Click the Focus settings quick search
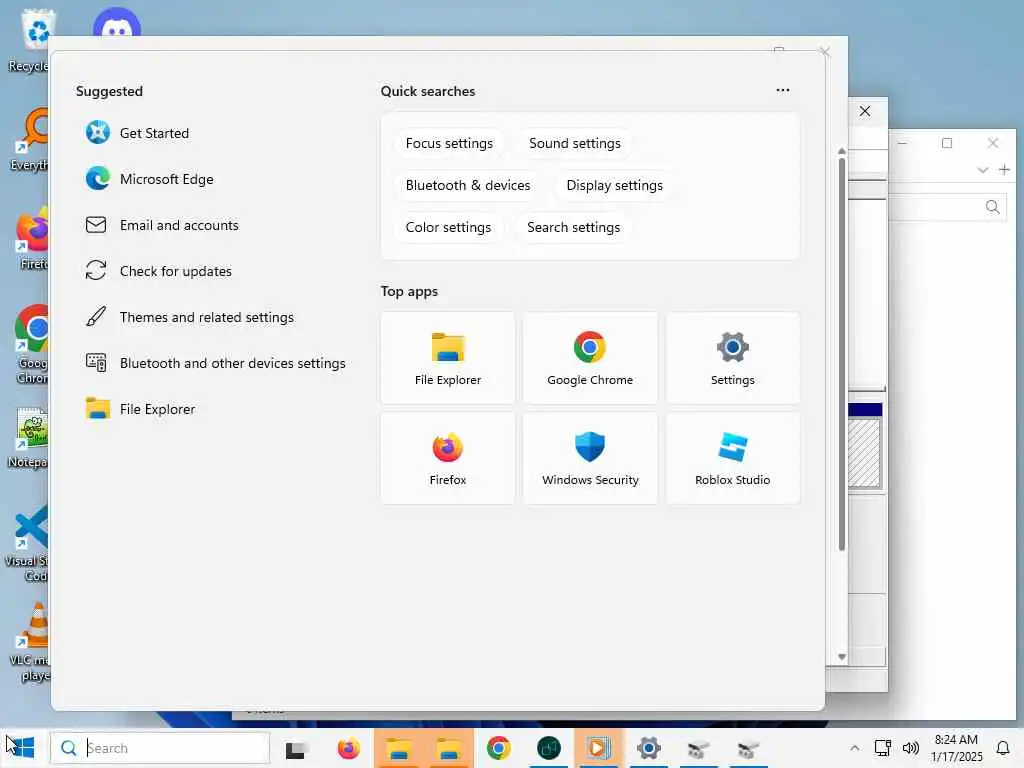 [x=449, y=143]
